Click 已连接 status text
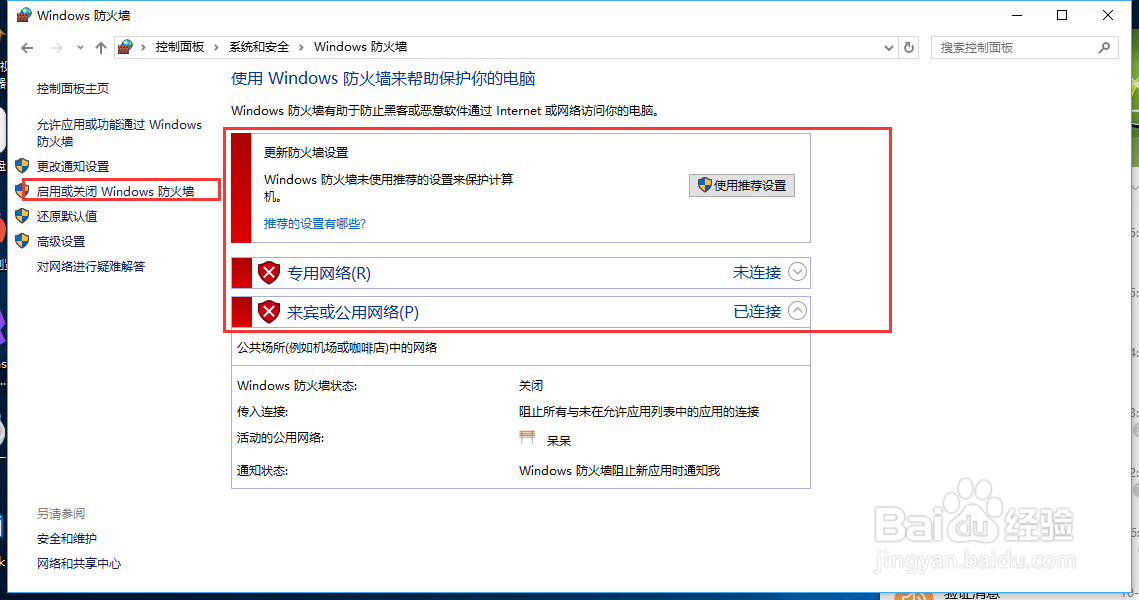Image resolution: width=1139 pixels, height=600 pixels. (757, 312)
